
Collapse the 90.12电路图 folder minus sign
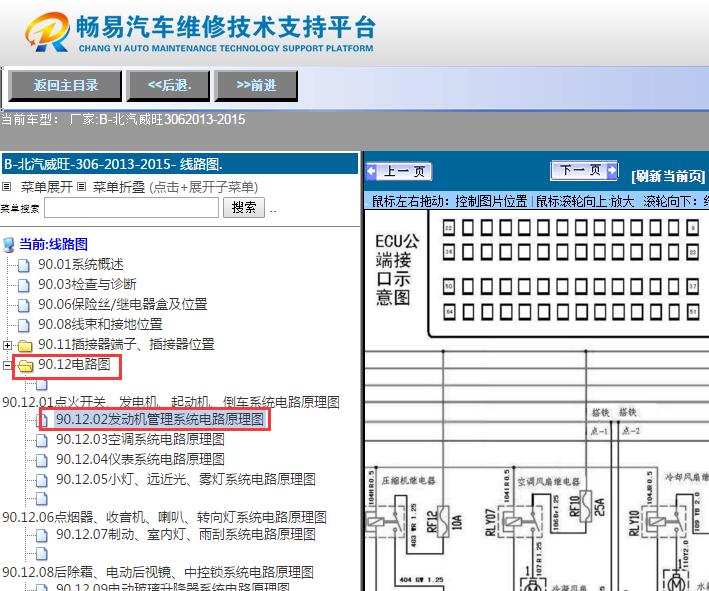coord(7,365)
